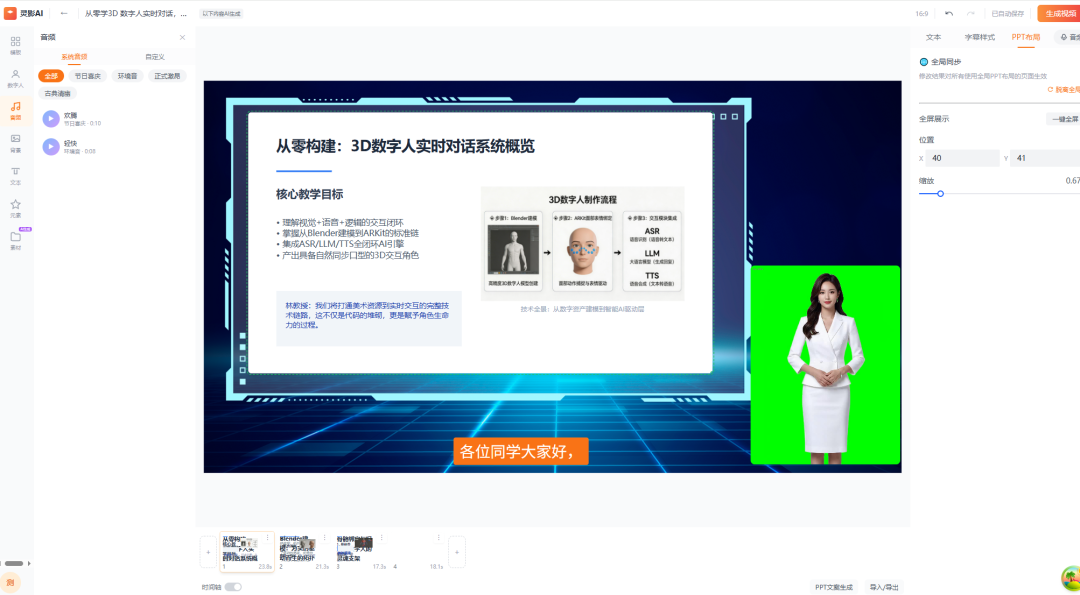
Task: Click the round avatar icon at bottom-left
Action: tap(10, 583)
